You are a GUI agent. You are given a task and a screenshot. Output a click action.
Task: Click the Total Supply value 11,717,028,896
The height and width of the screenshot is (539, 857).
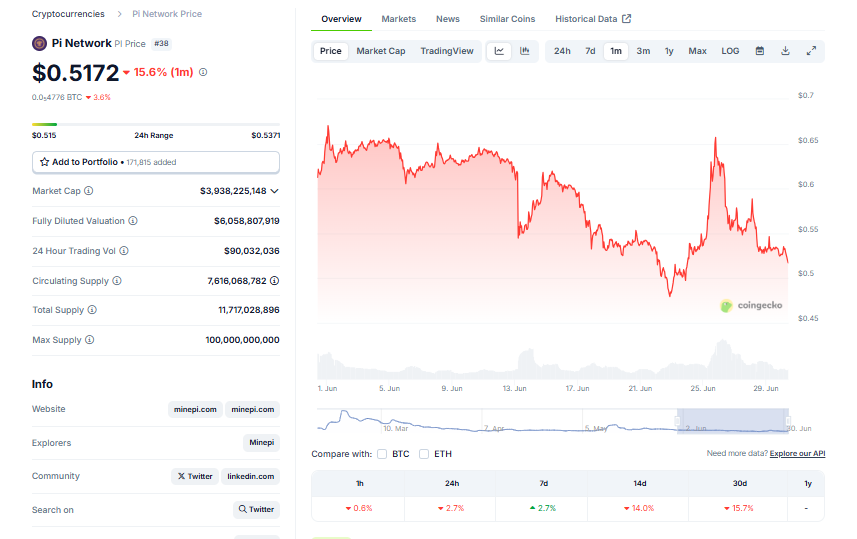pos(249,310)
